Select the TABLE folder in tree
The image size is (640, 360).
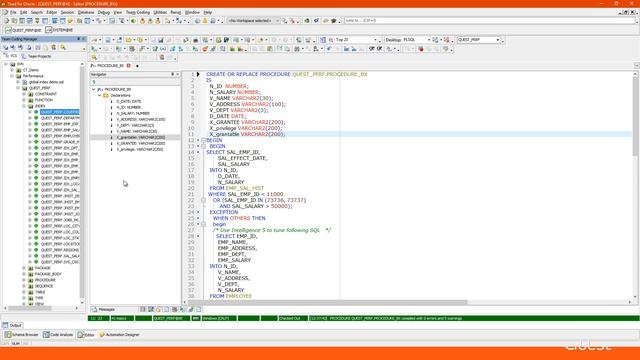coord(40,292)
